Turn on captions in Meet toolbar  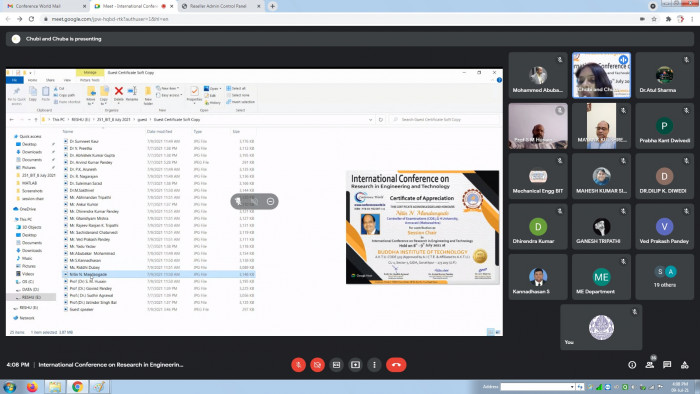pyautogui.click(x=337, y=365)
